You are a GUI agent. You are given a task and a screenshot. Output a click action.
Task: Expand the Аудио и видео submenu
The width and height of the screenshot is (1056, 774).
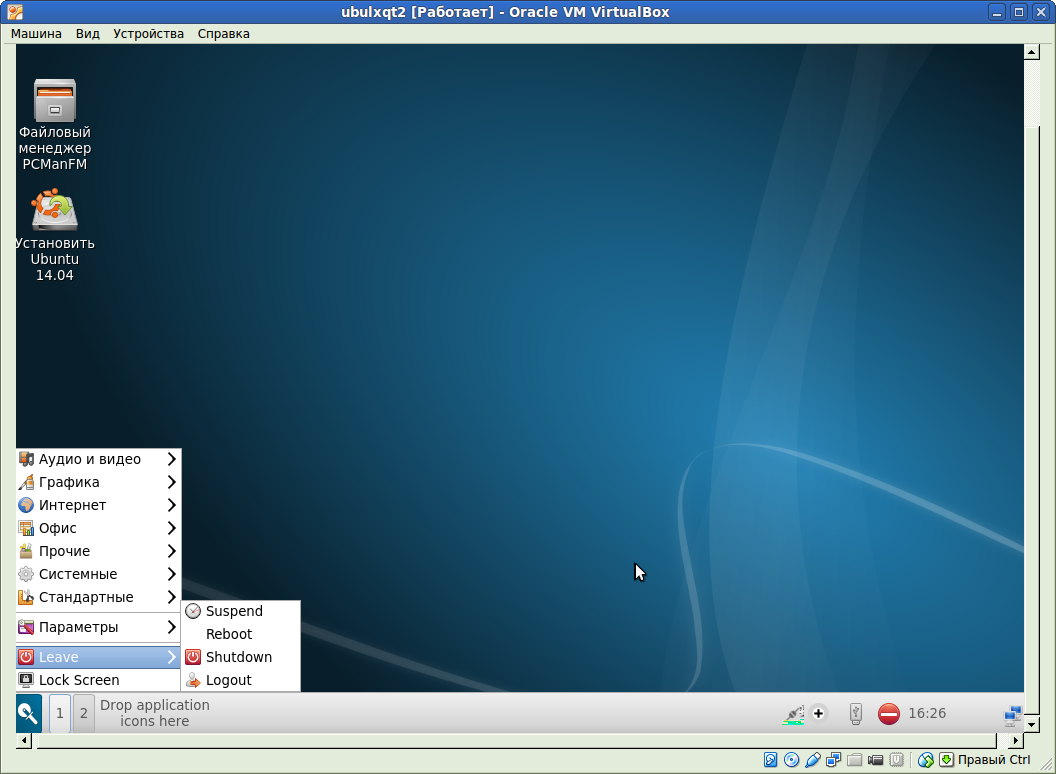tap(98, 459)
